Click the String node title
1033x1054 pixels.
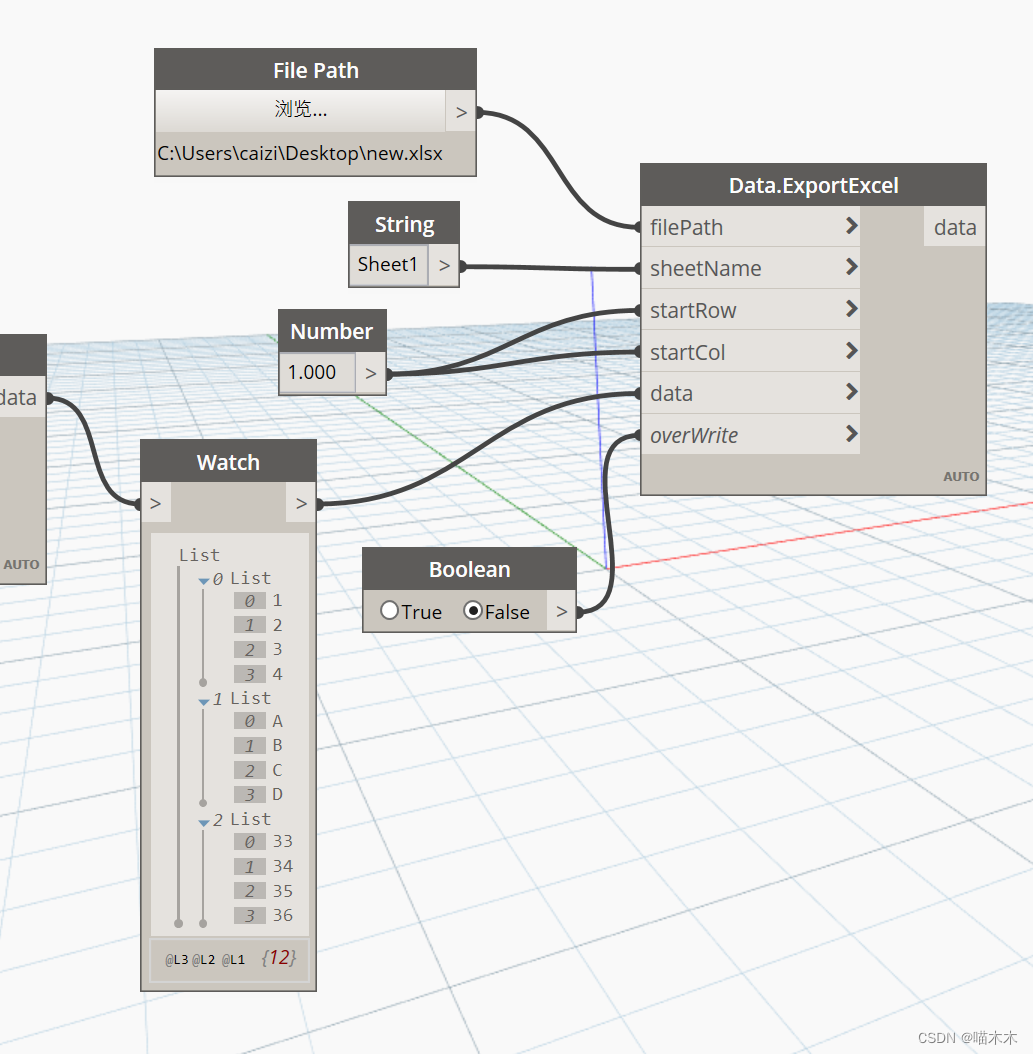(x=405, y=224)
